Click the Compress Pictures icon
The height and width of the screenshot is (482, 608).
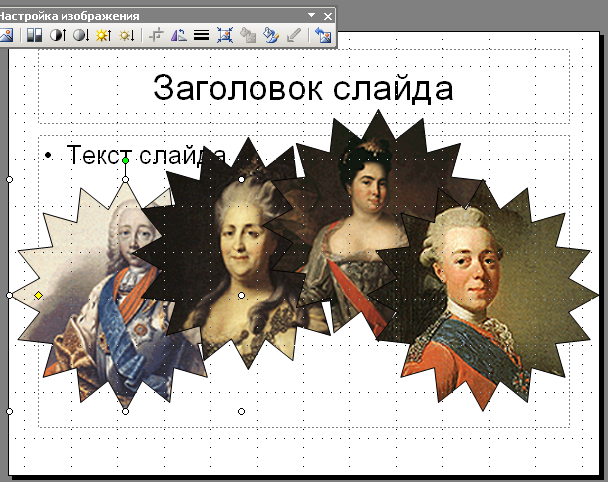point(225,35)
